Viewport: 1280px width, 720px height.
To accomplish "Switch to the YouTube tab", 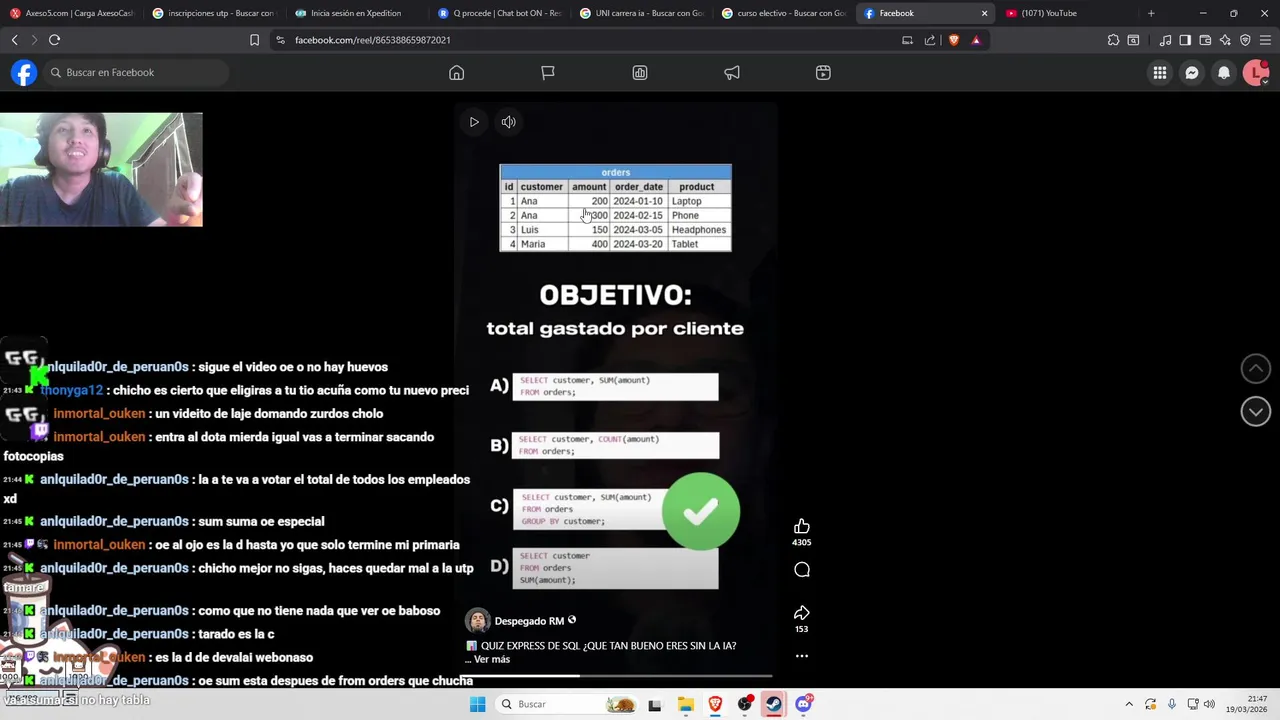I will pyautogui.click(x=1067, y=13).
